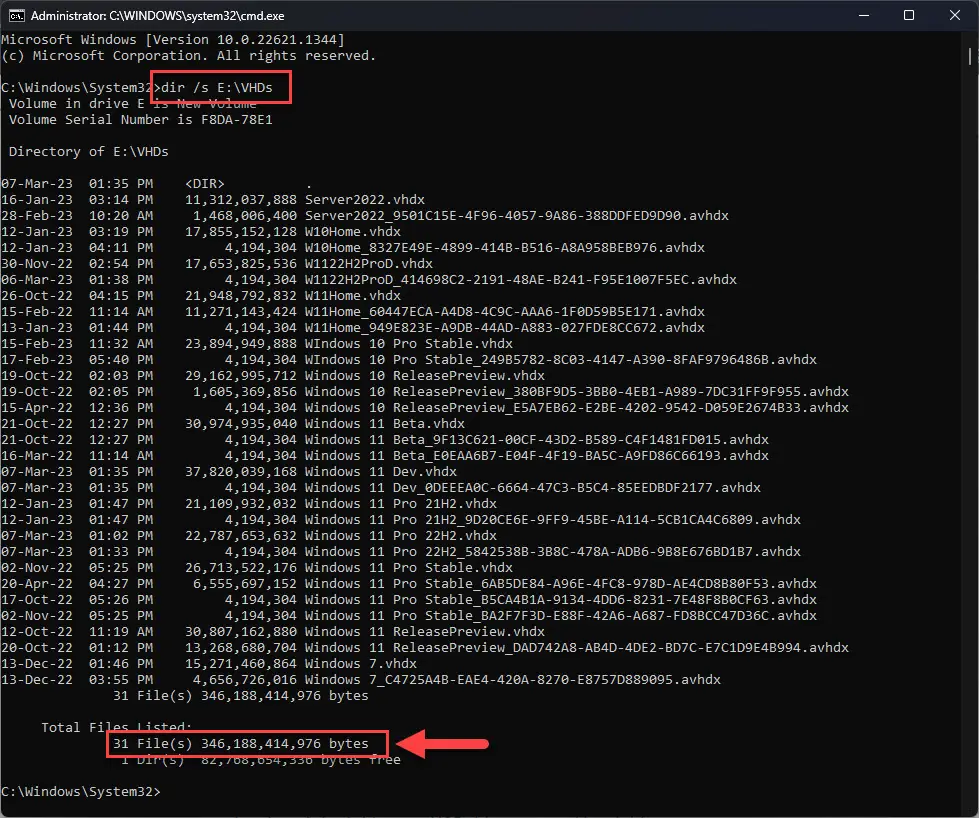979x818 pixels.
Task: Click the W11Home.vhdx file name
Action: tap(353, 295)
